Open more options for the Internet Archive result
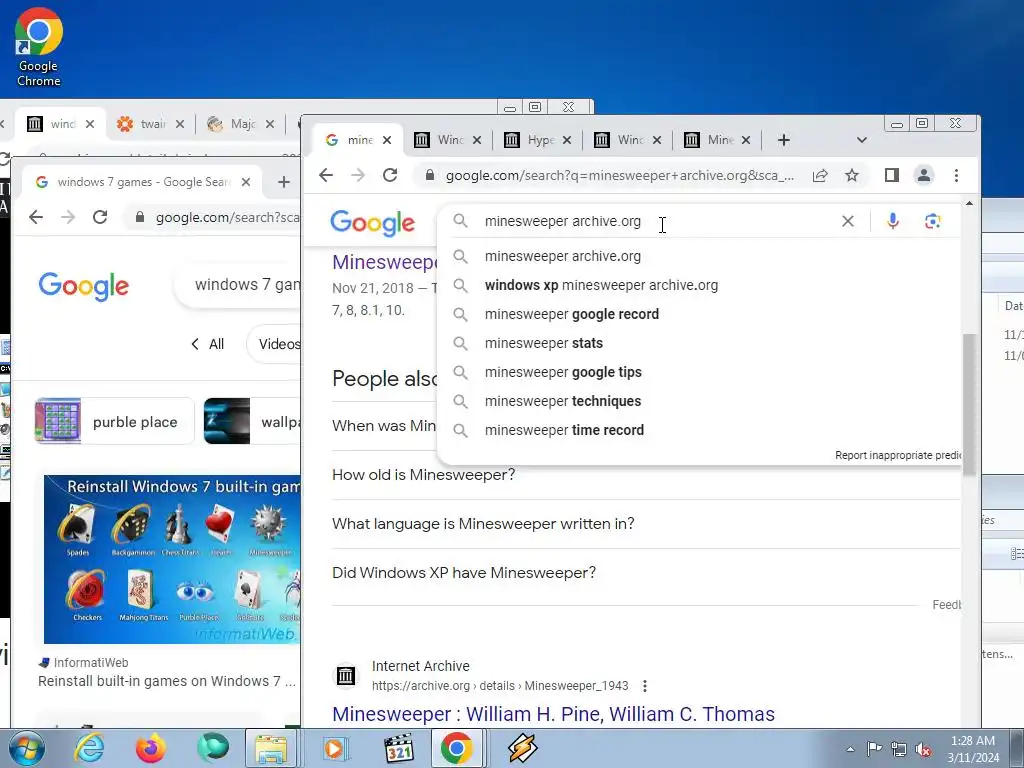Image resolution: width=1024 pixels, height=768 pixels. pos(645,686)
